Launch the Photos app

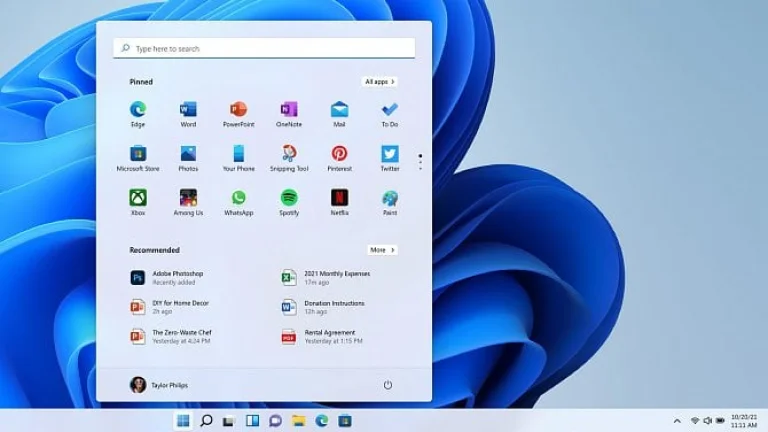point(188,158)
